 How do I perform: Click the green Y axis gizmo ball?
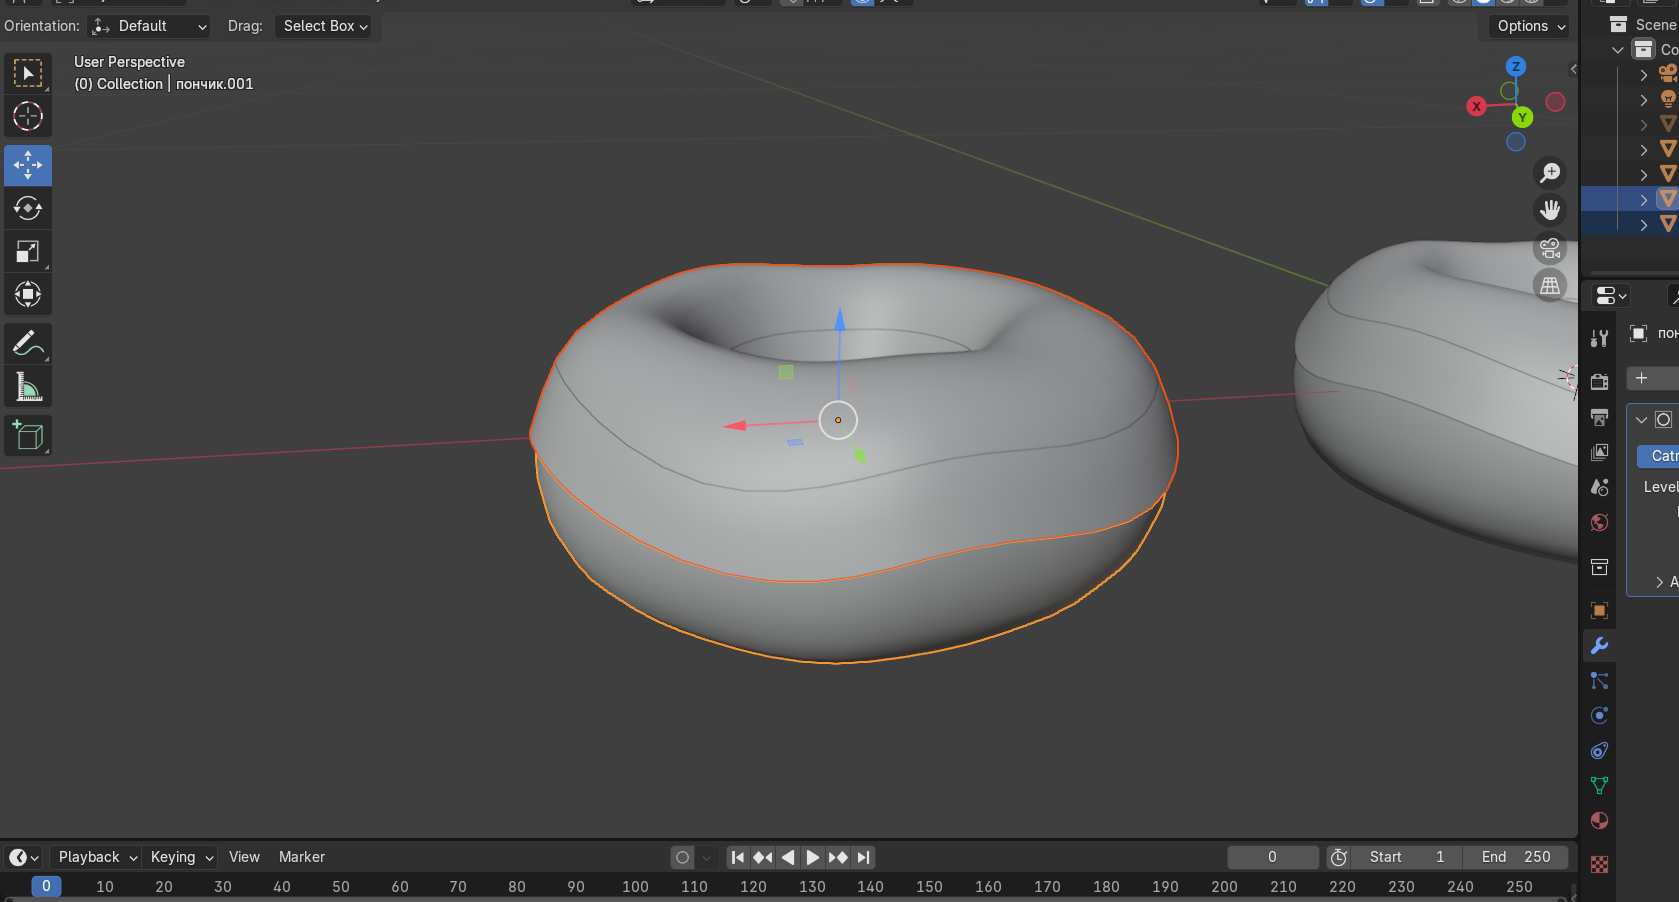1522,117
